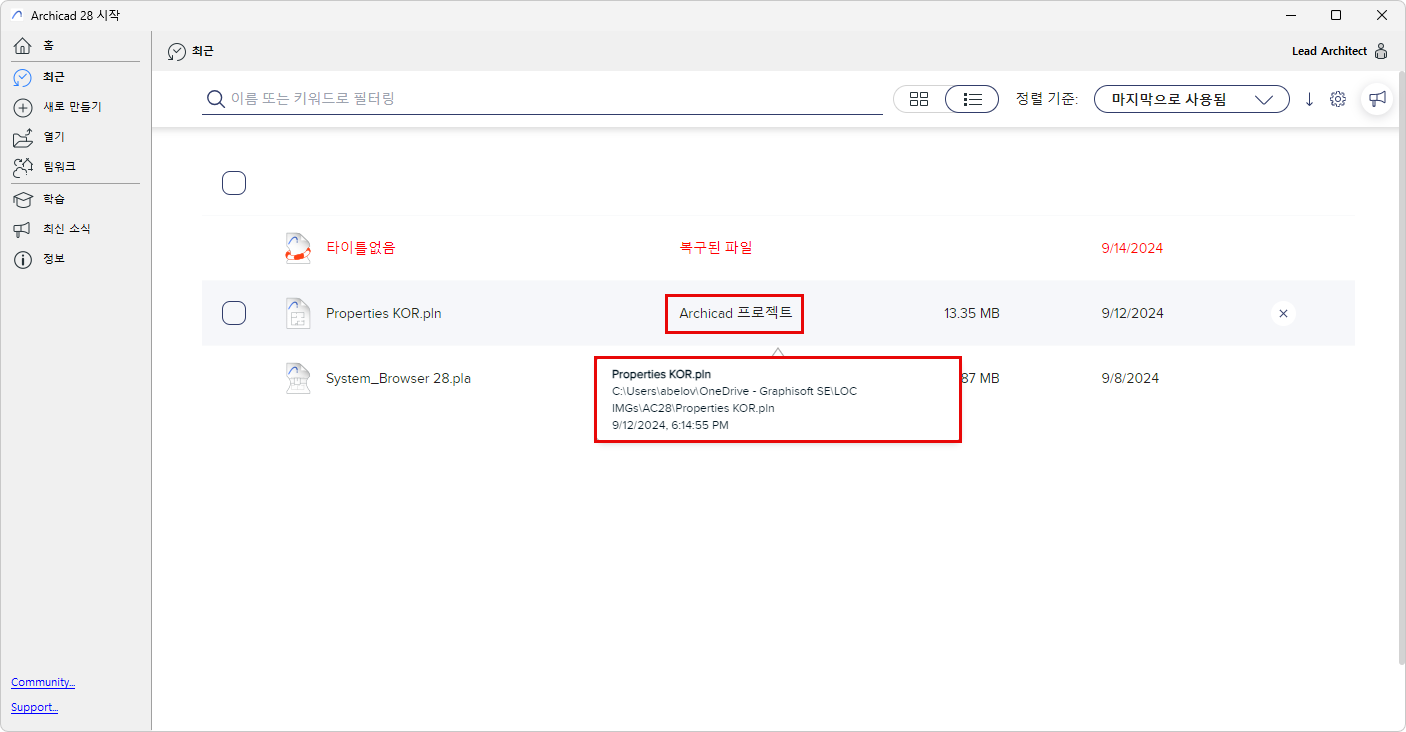Click the Lead Architect label
The height and width of the screenshot is (732, 1406).
(1329, 51)
